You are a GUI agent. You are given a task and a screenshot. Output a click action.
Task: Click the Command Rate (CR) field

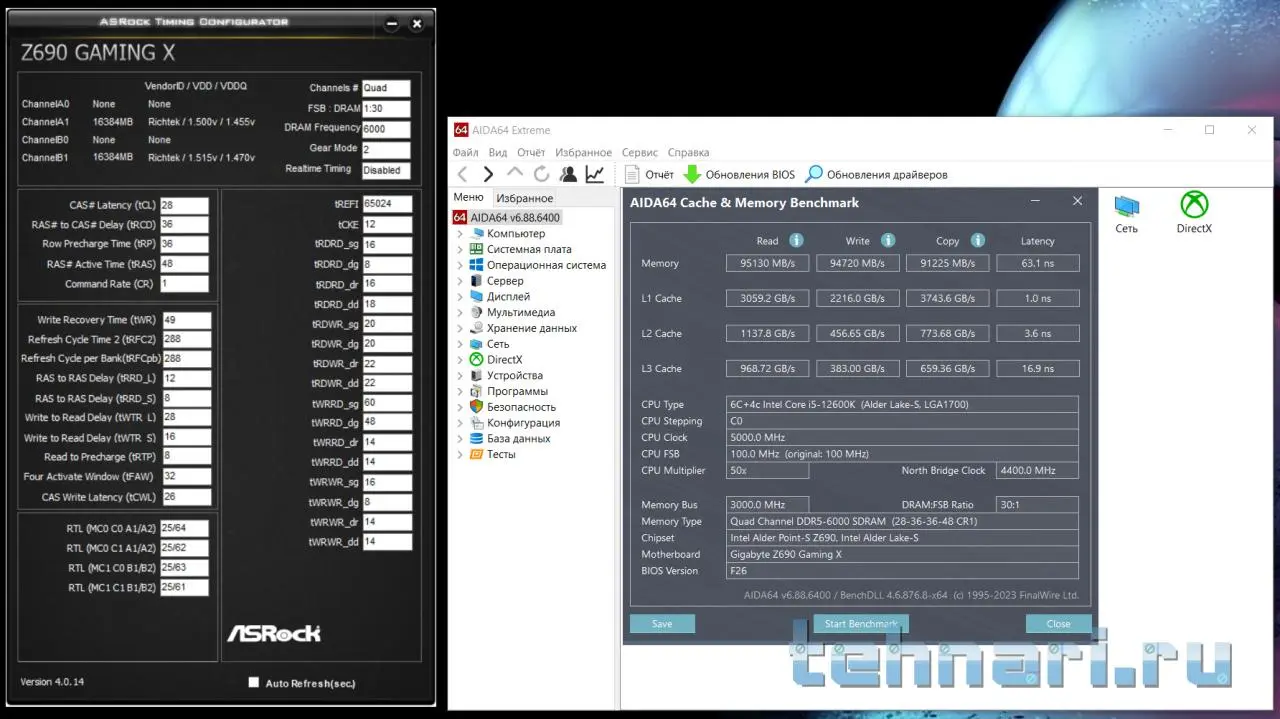[x=184, y=284]
